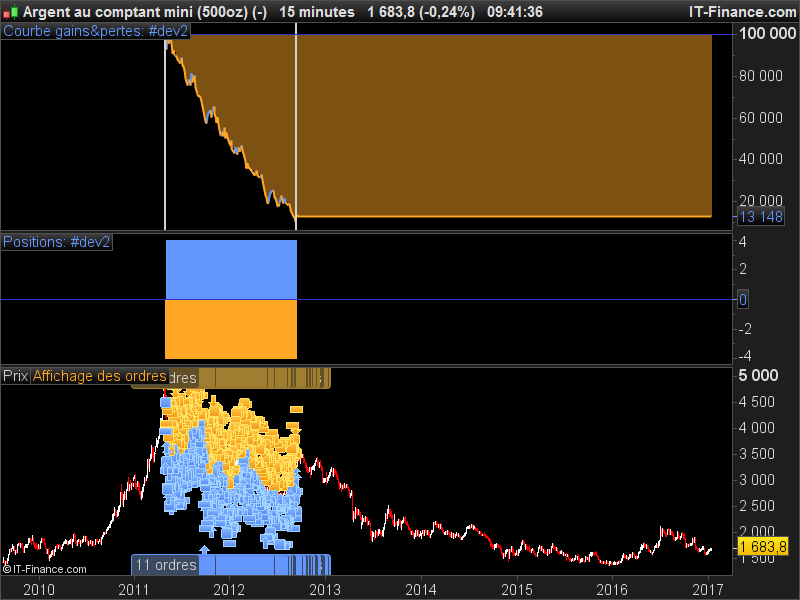
Task: Click the 2010 label on the time axis
Action: [39, 590]
